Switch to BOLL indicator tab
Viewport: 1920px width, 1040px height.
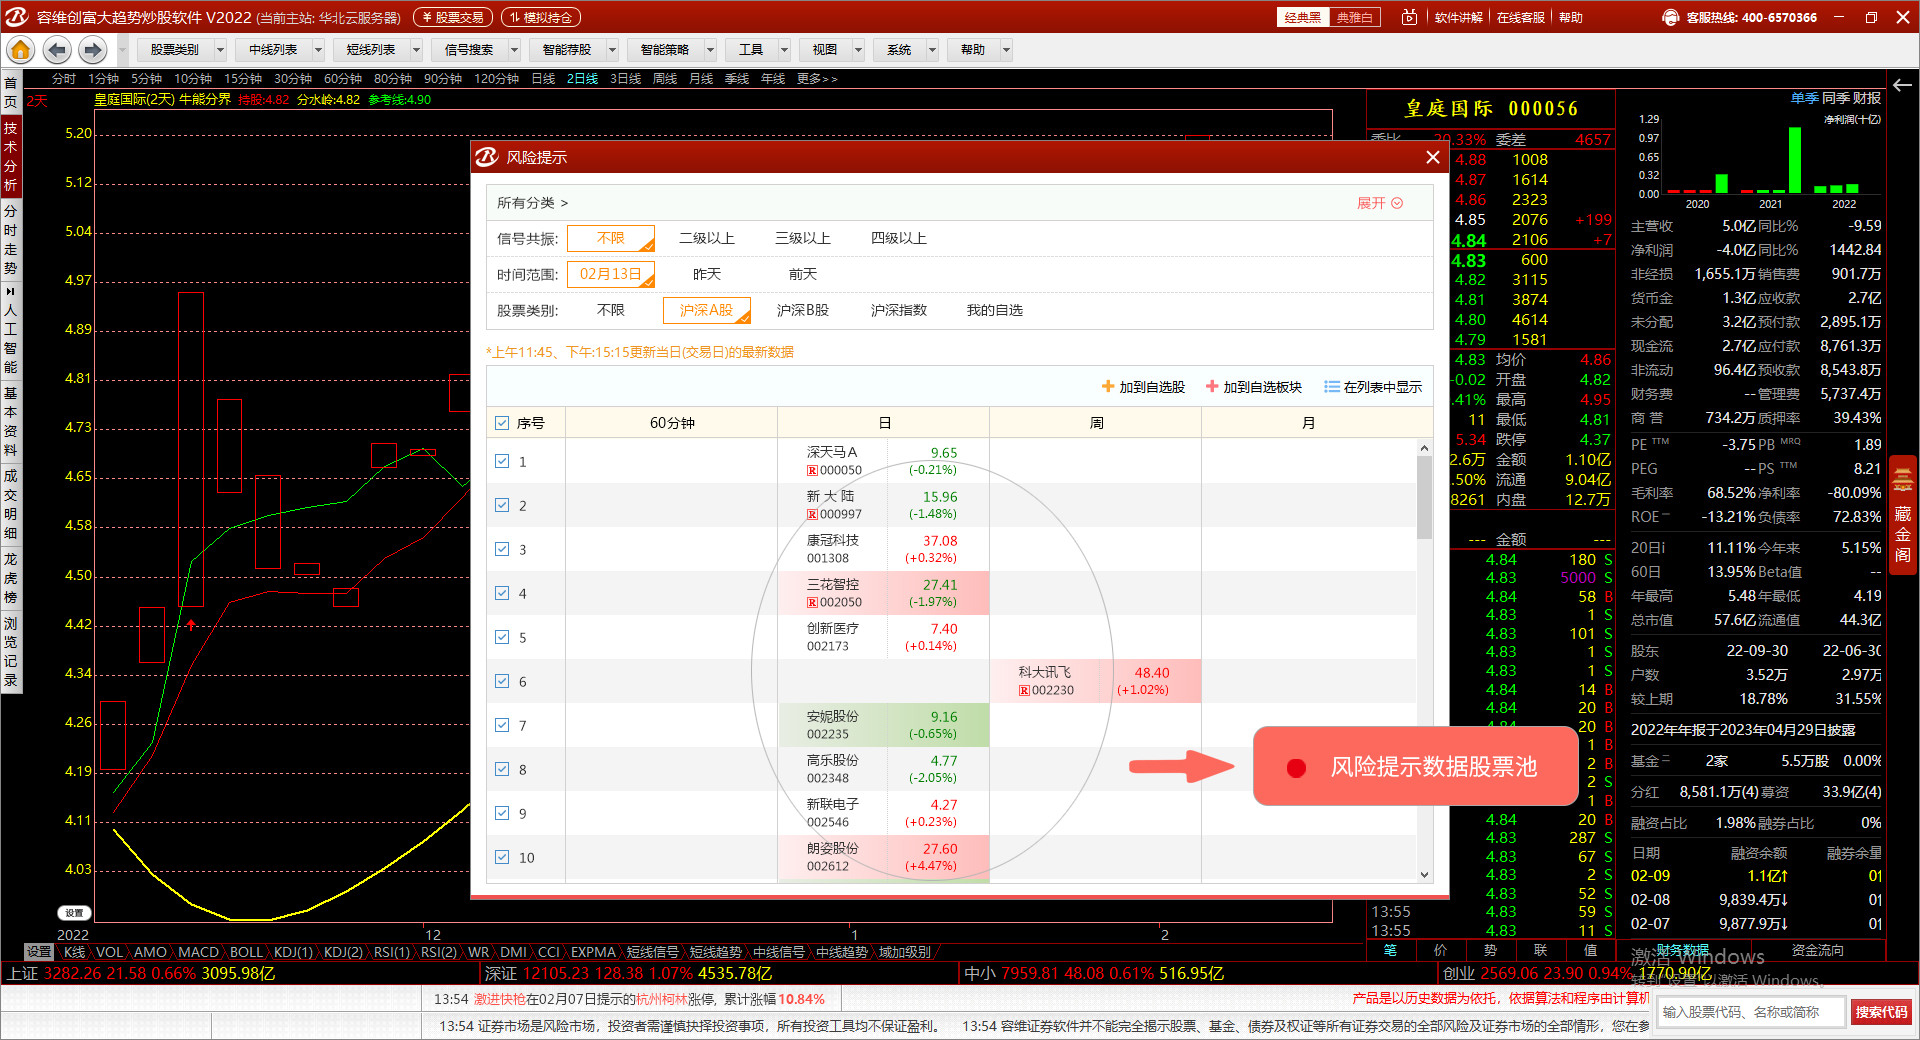pyautogui.click(x=246, y=952)
